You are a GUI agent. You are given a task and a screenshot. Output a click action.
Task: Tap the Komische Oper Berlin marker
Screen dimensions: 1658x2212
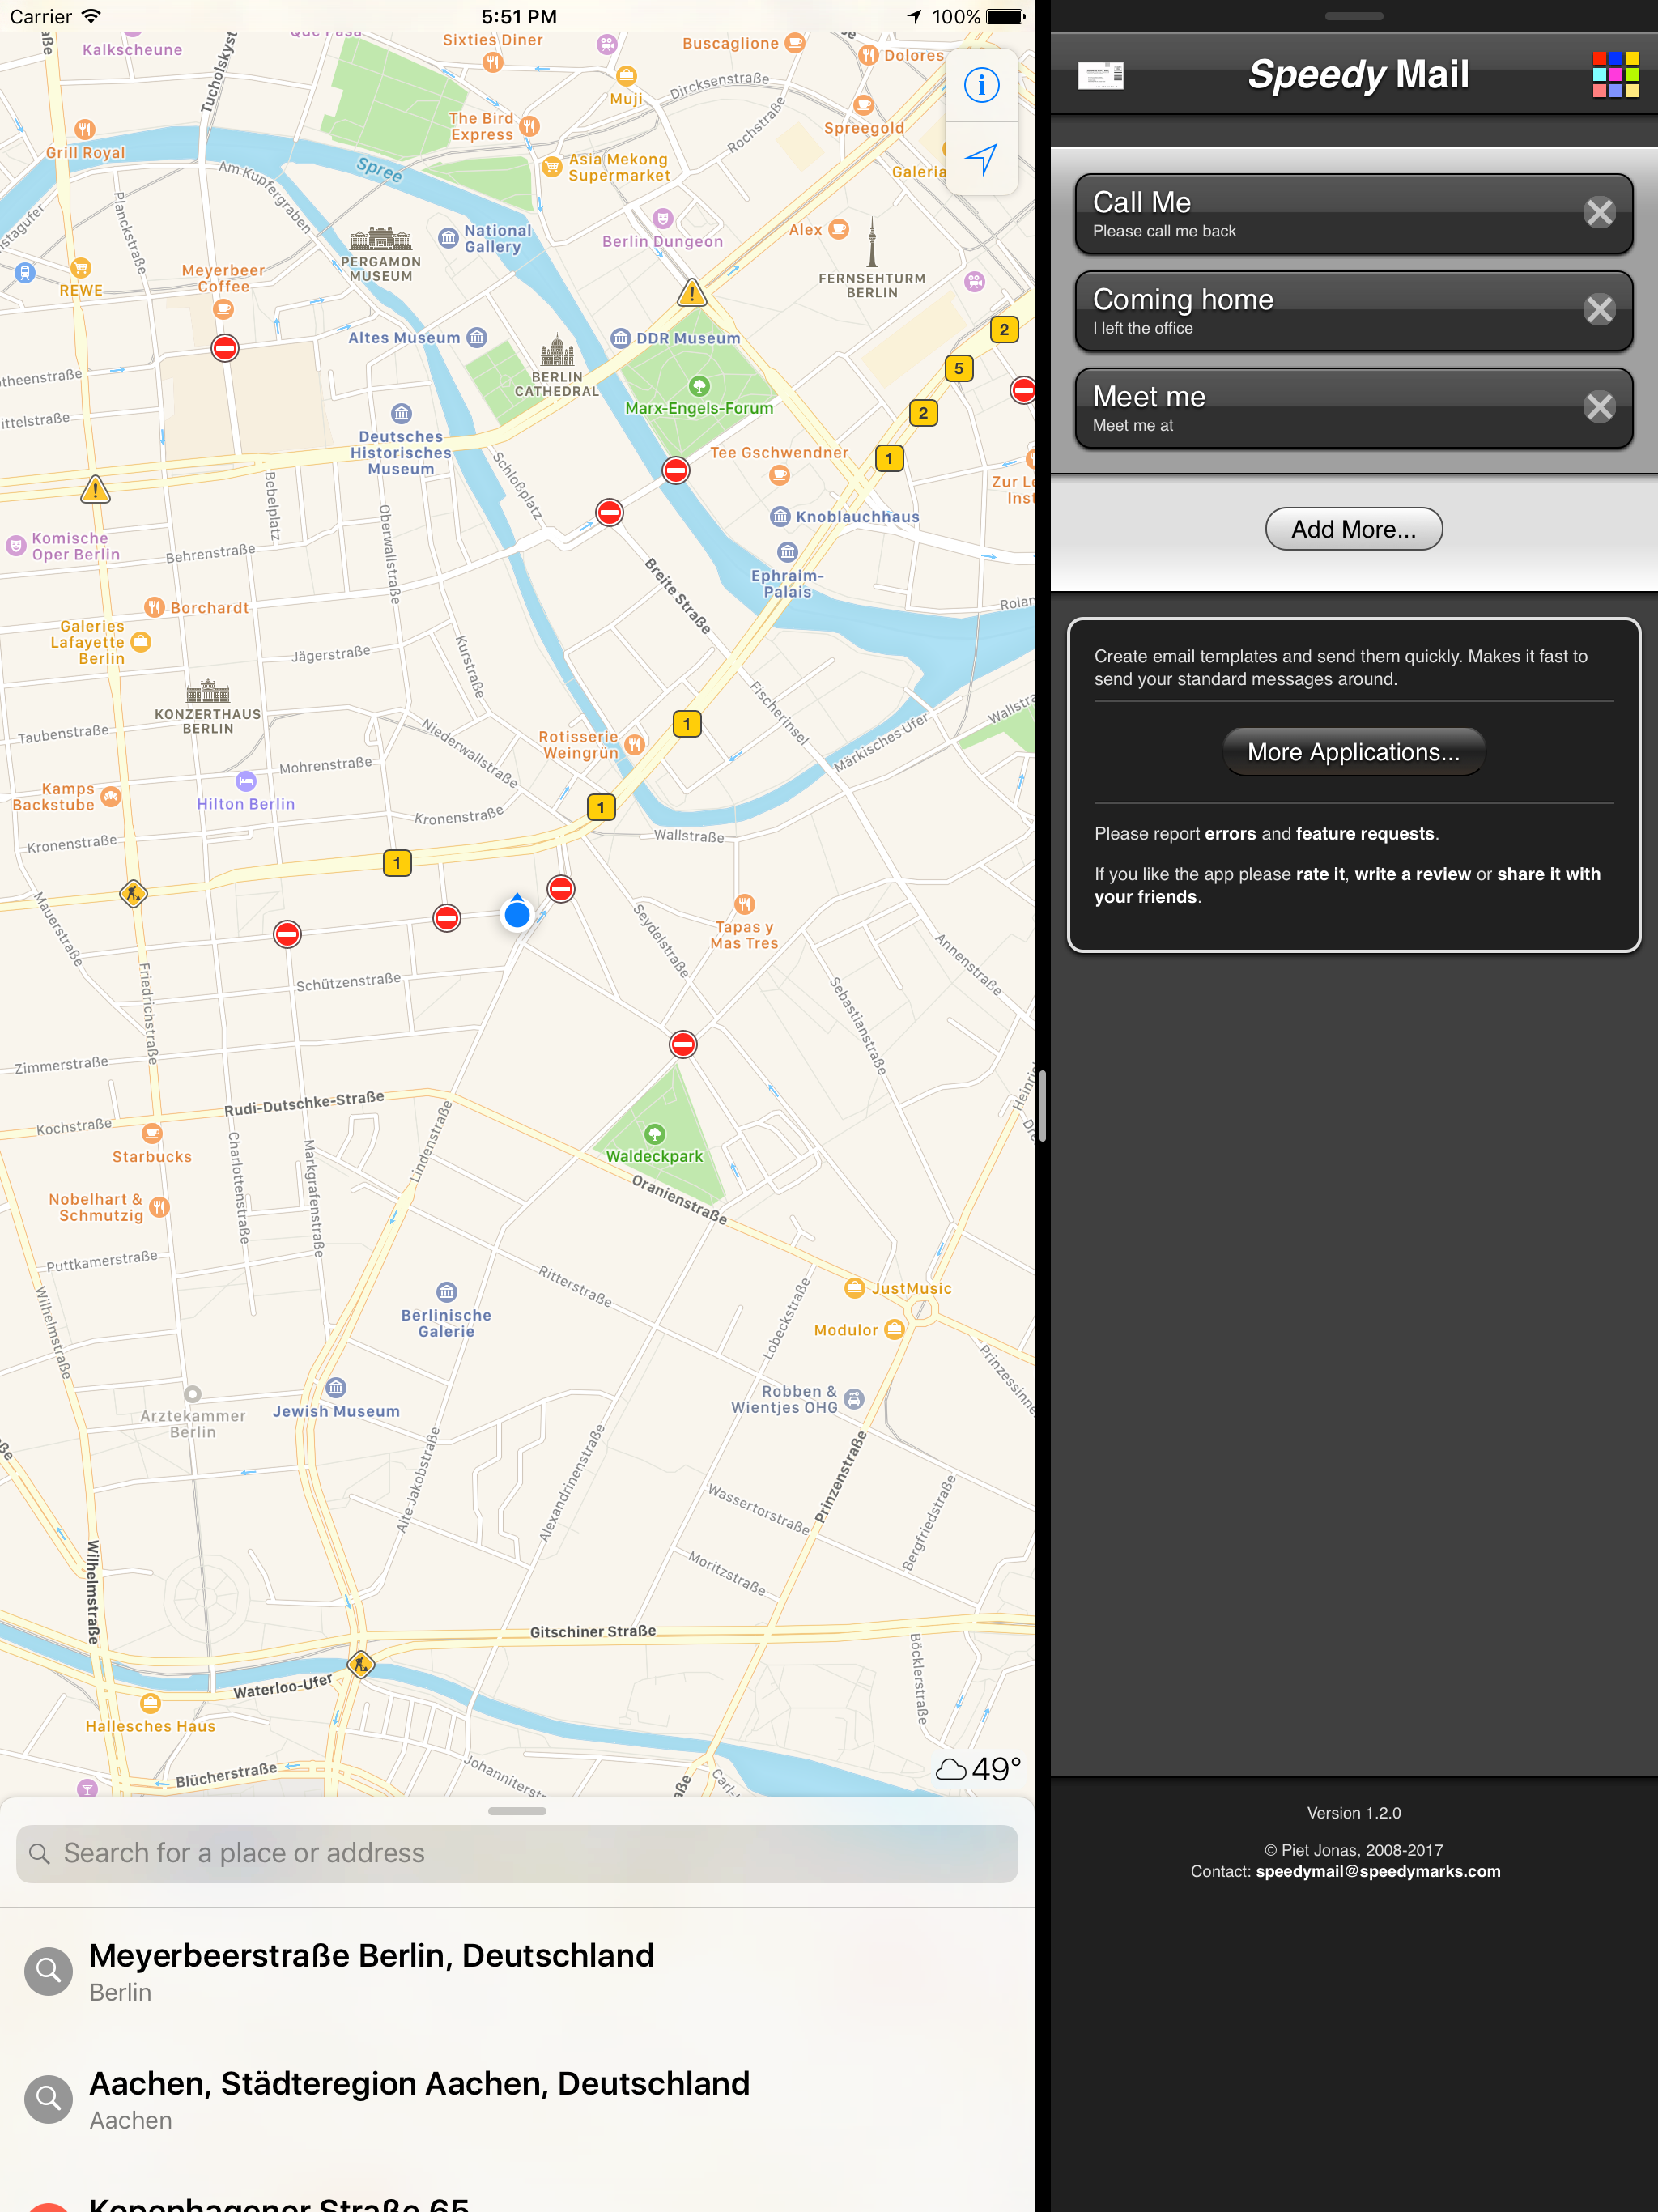[x=16, y=546]
